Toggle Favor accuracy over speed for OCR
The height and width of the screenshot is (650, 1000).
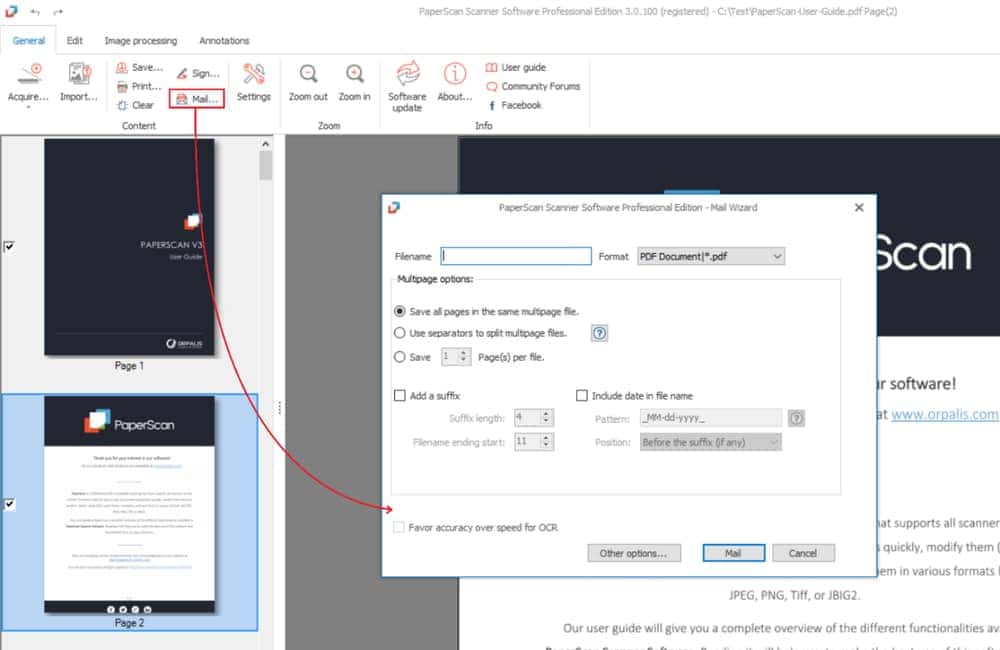coord(399,528)
